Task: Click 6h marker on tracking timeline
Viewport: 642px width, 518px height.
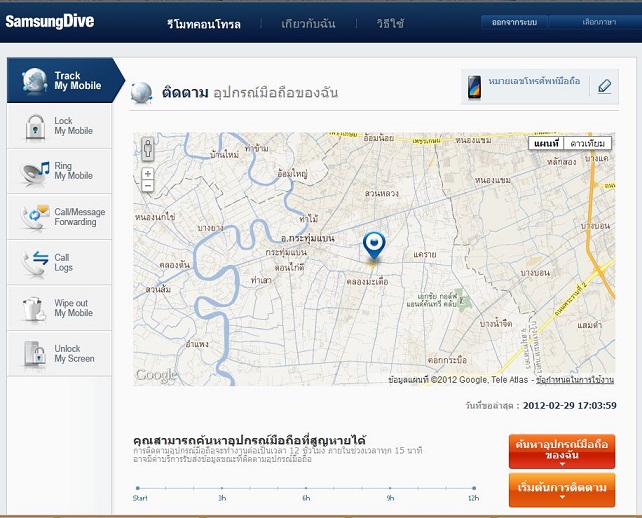Action: (x=306, y=488)
